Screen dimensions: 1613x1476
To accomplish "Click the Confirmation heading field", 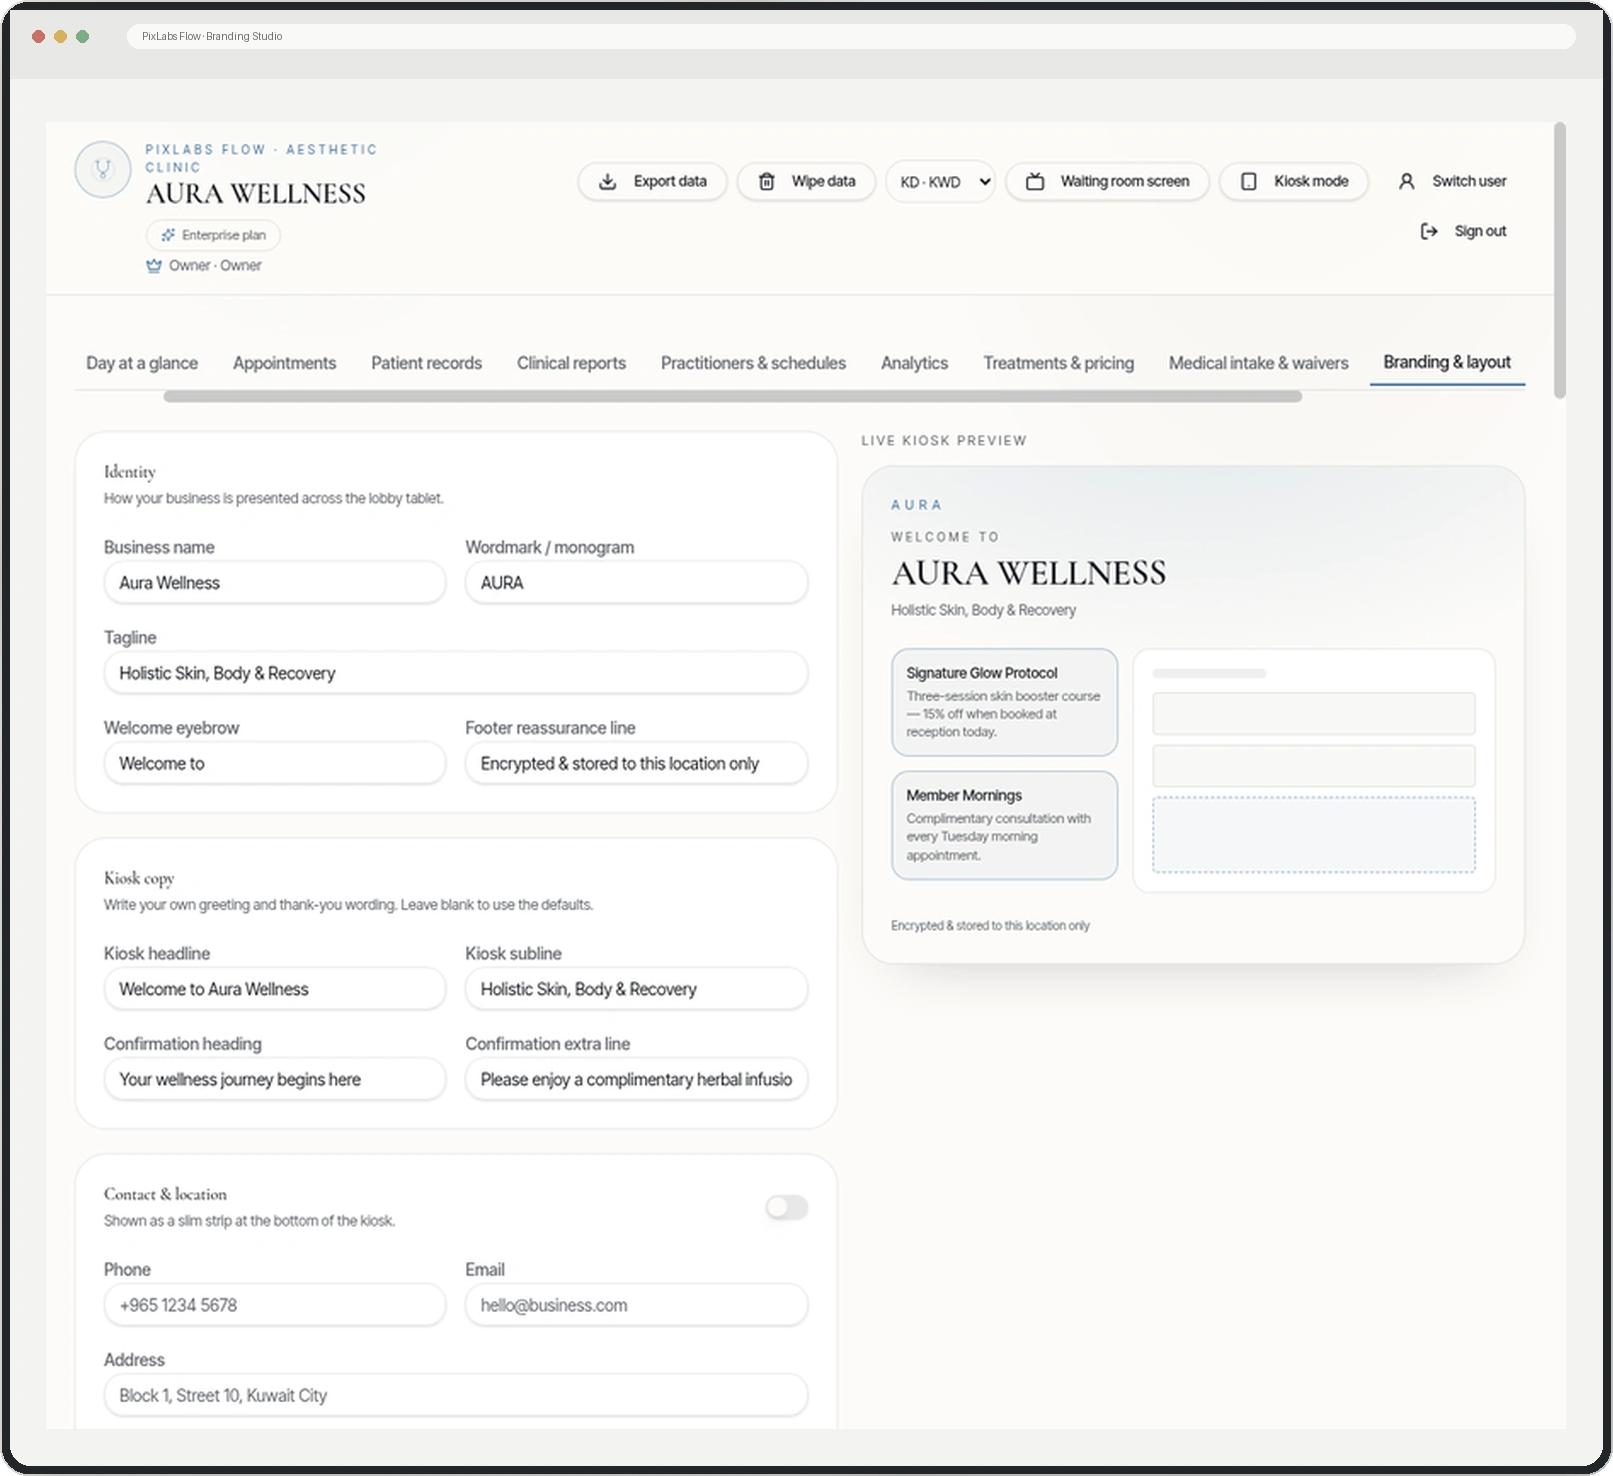I will pos(274,1079).
